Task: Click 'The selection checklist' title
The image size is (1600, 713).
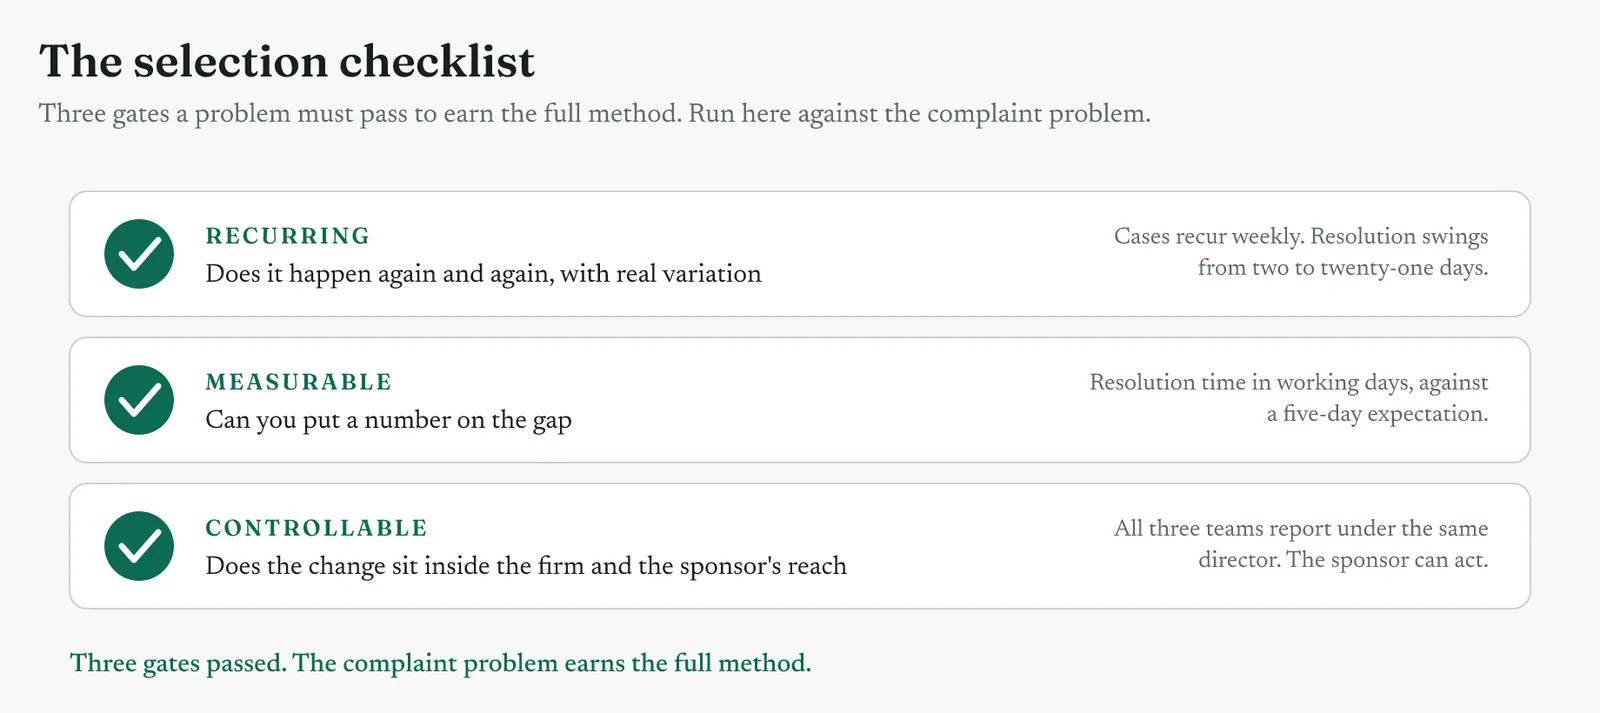Action: 287,61
